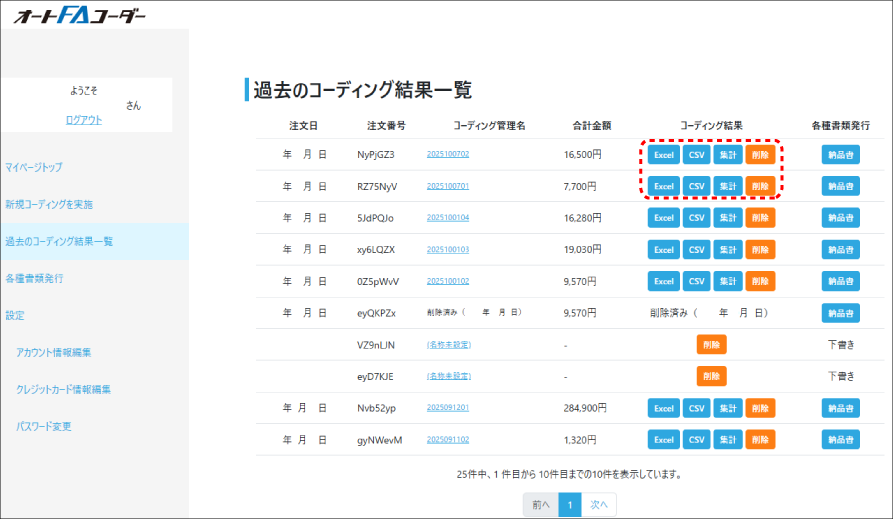
Task: Go to next page with 次へ
Action: (598, 505)
